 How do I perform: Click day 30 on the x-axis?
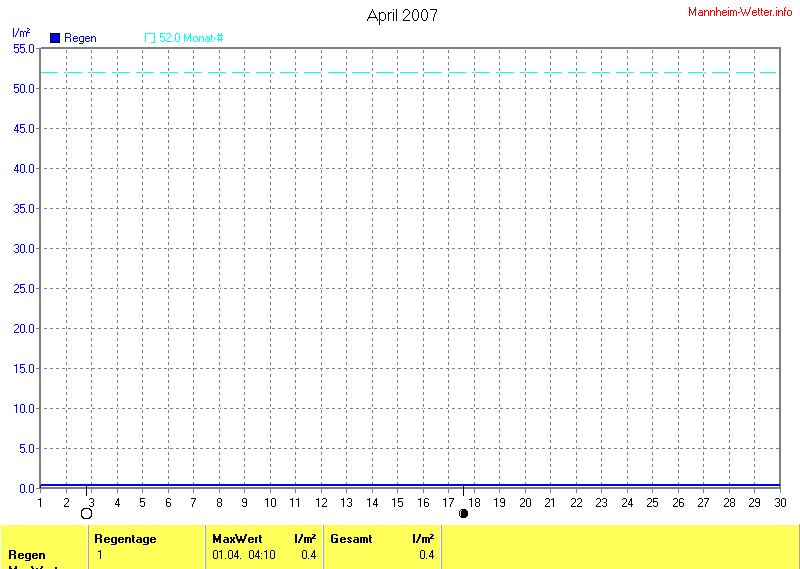coord(780,502)
